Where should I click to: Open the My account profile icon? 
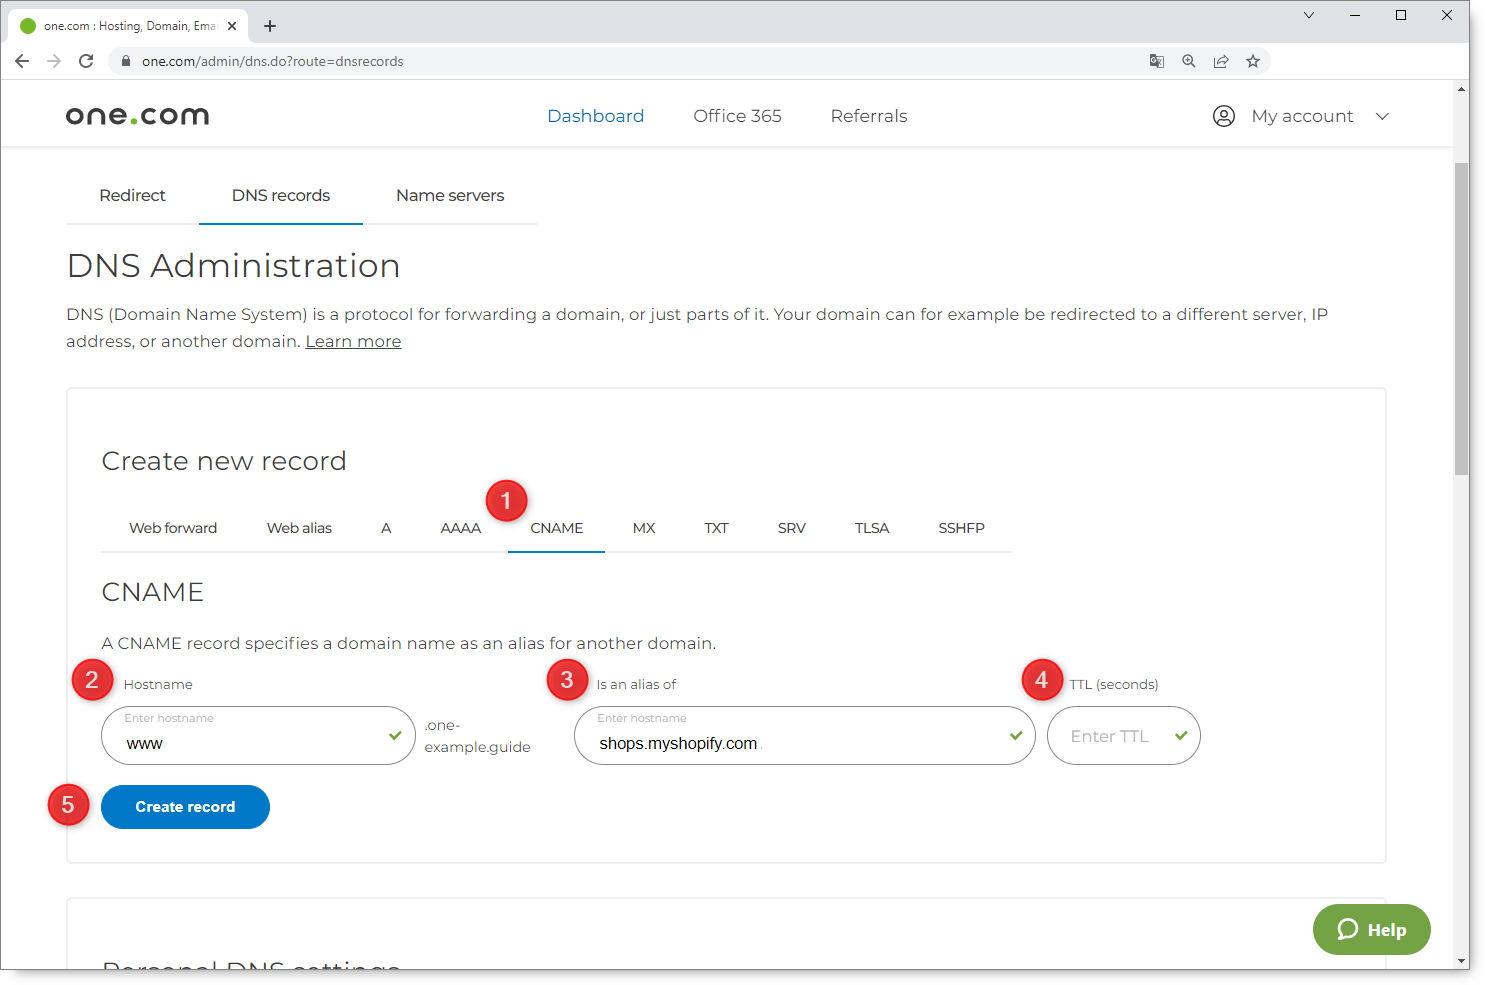point(1223,116)
